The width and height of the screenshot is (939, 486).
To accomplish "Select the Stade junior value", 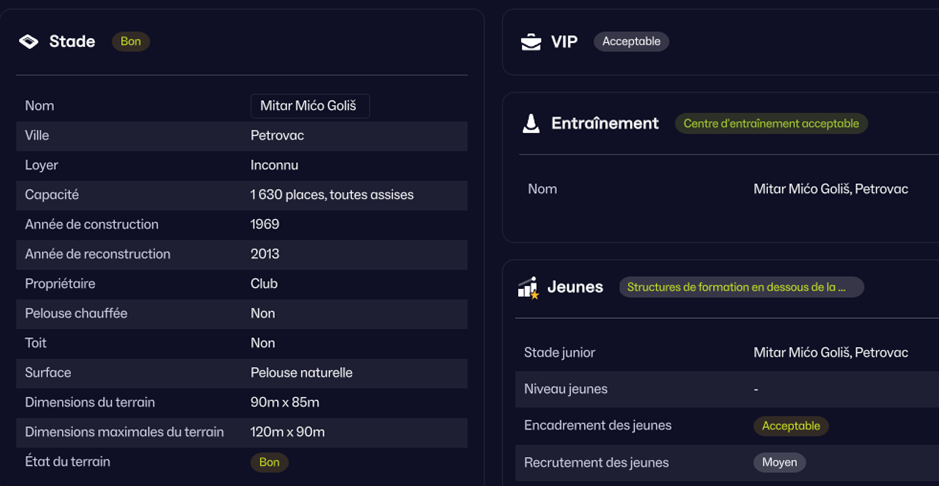I will 830,353.
